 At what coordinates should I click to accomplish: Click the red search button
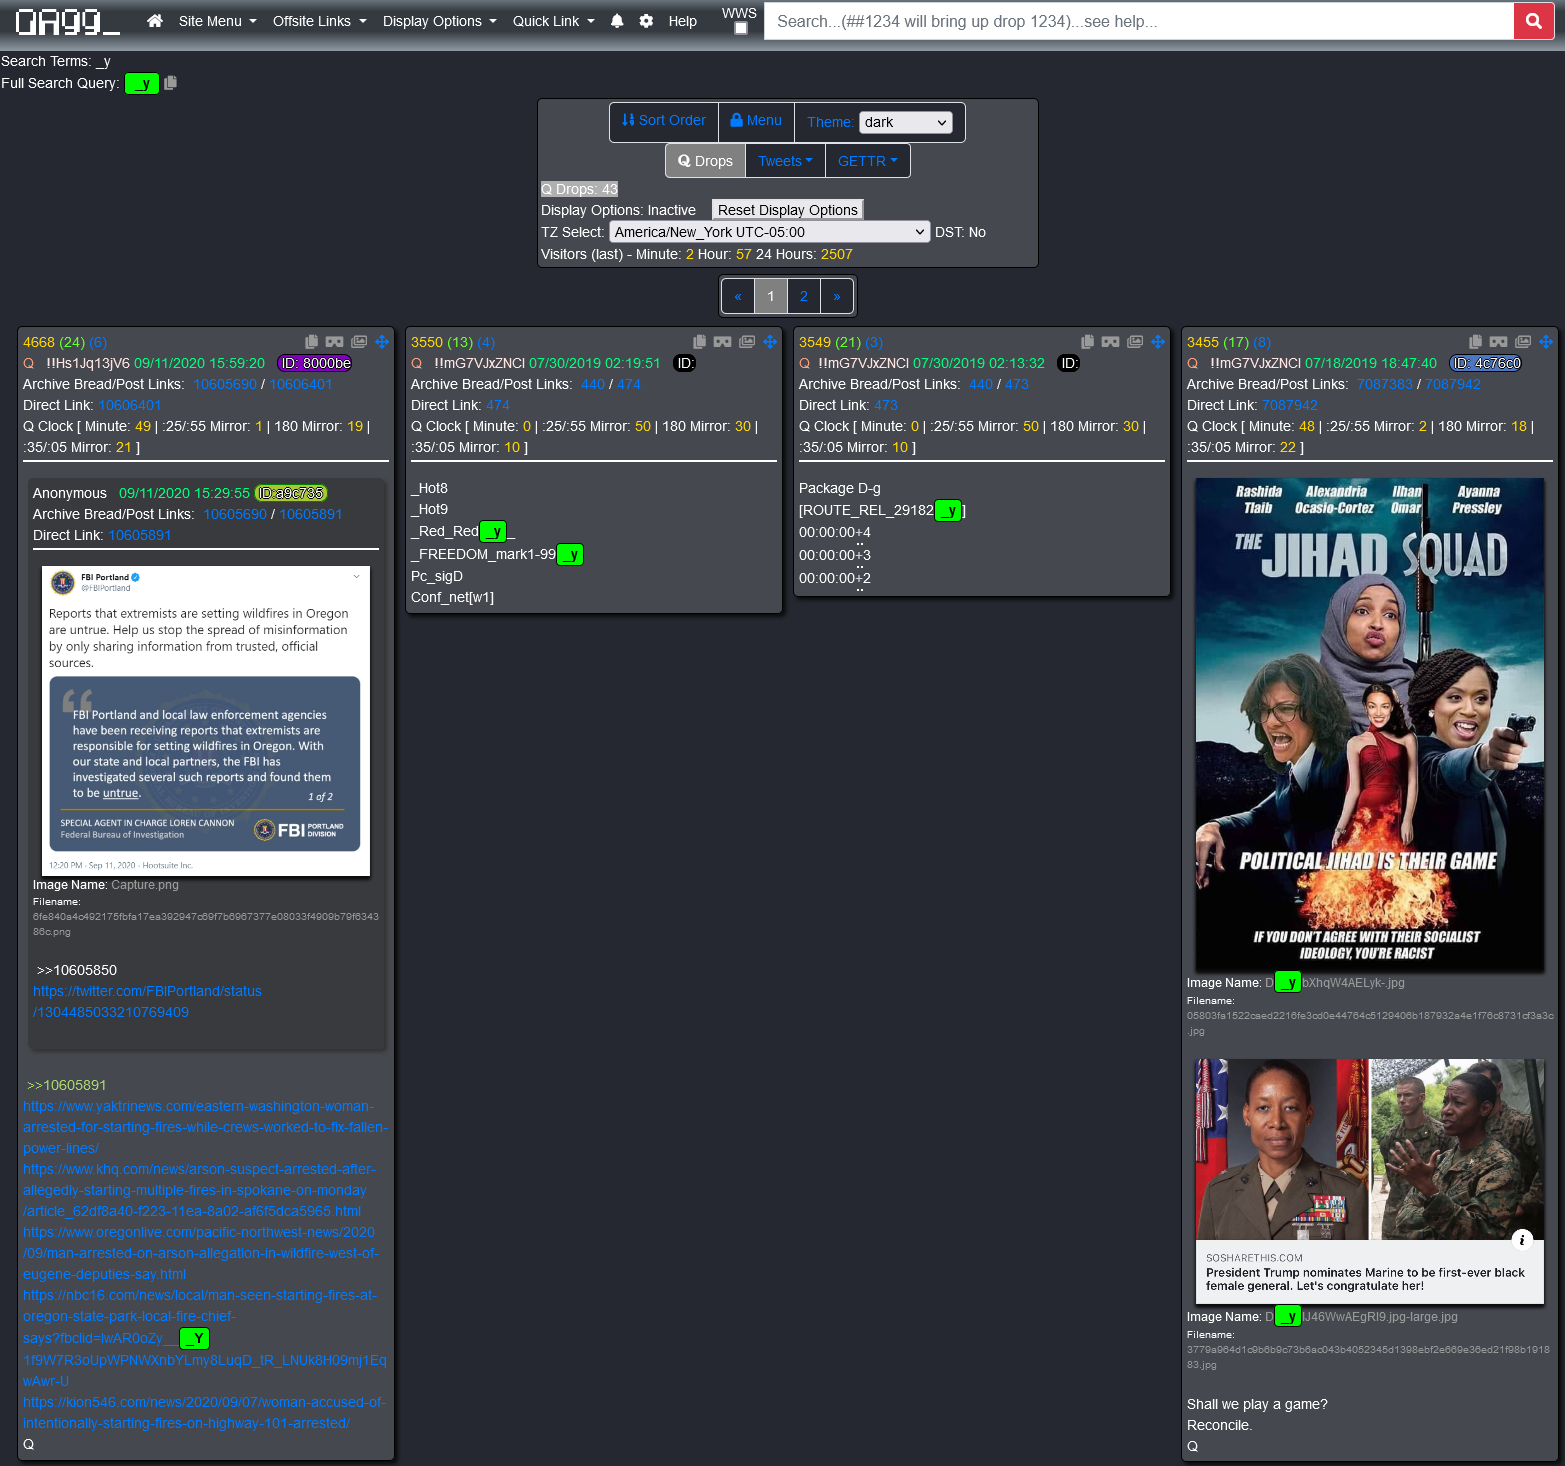(1533, 21)
